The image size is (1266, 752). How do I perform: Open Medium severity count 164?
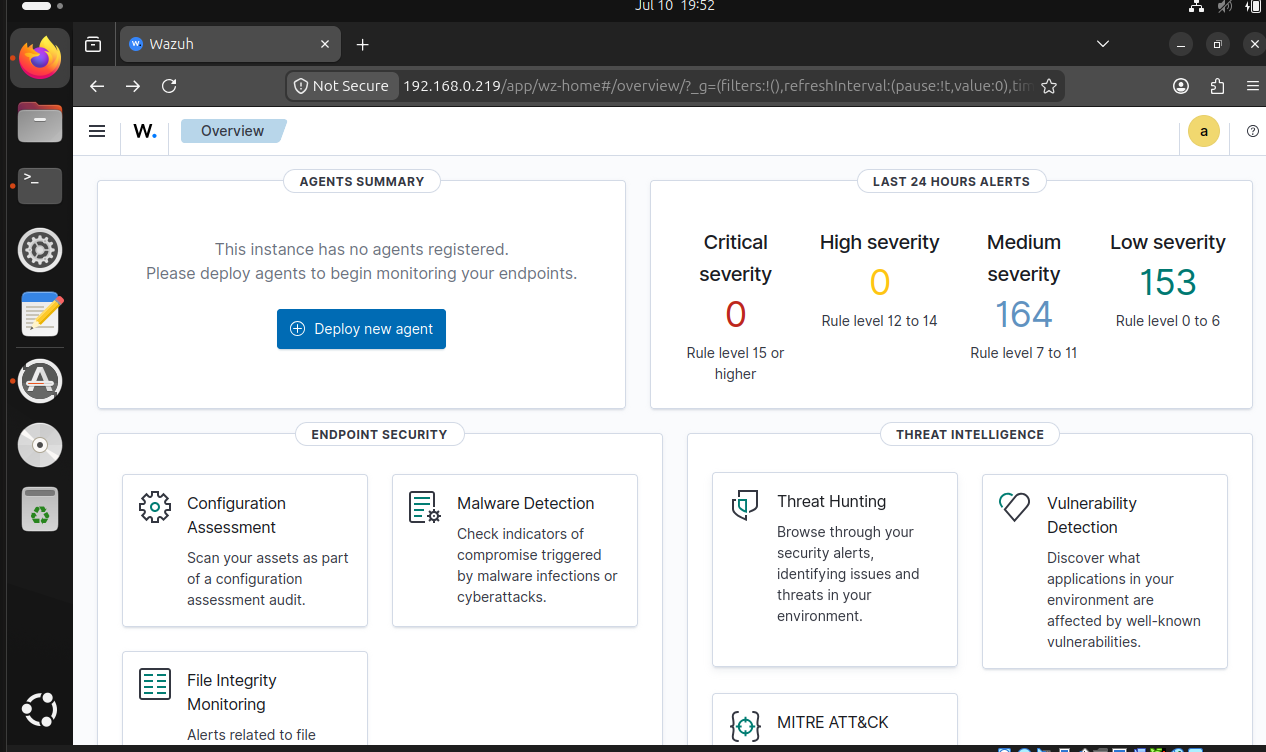1024,315
